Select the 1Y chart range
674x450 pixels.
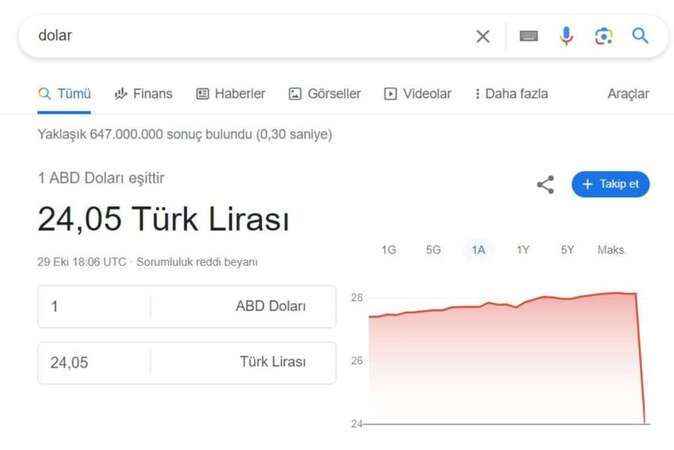pyautogui.click(x=523, y=250)
